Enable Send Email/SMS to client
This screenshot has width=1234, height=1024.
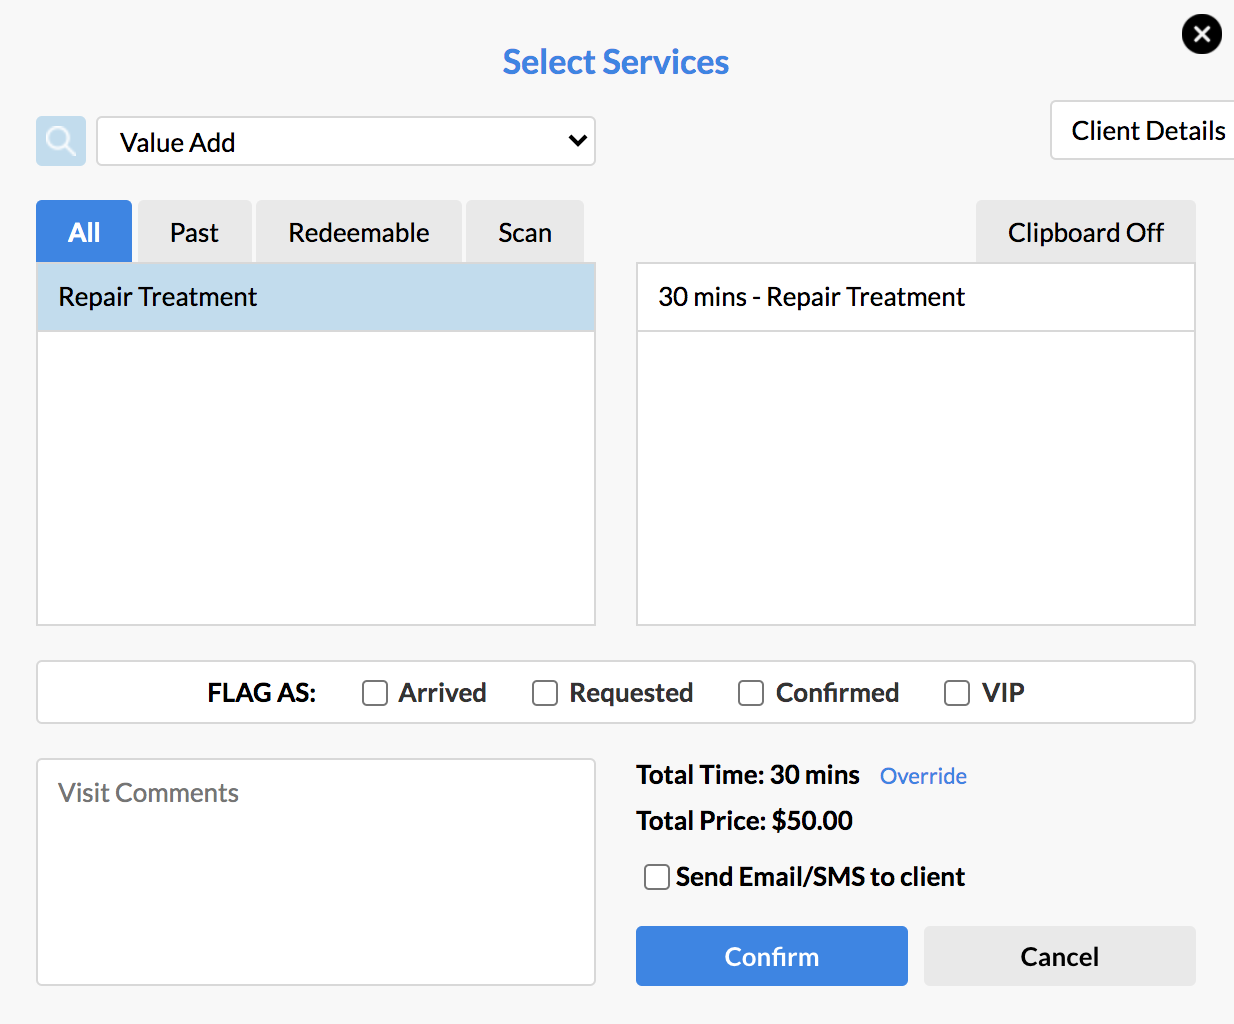[x=657, y=877]
